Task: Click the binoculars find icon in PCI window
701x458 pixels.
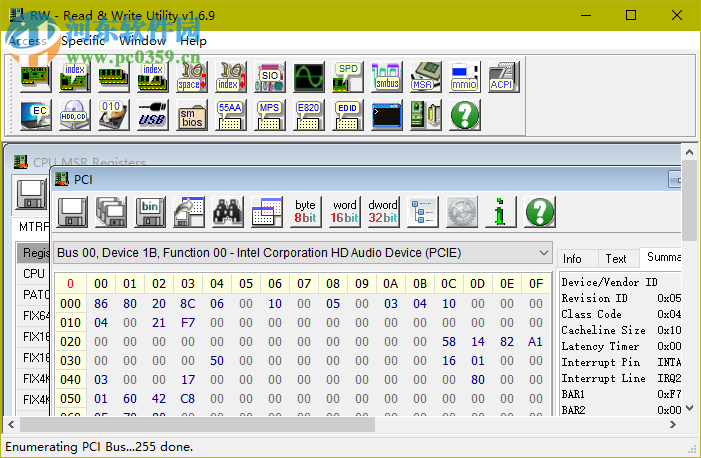Action: [228, 211]
